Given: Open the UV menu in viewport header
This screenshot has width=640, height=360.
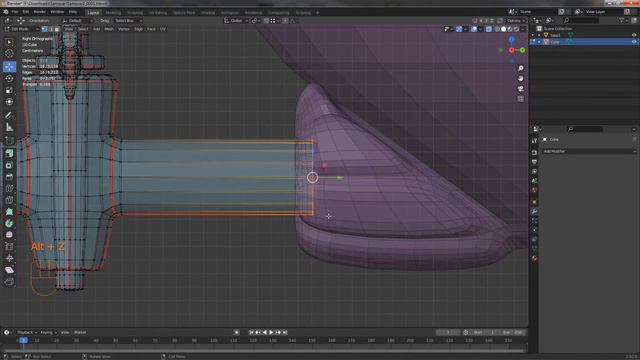Looking at the screenshot, I should coord(163,29).
